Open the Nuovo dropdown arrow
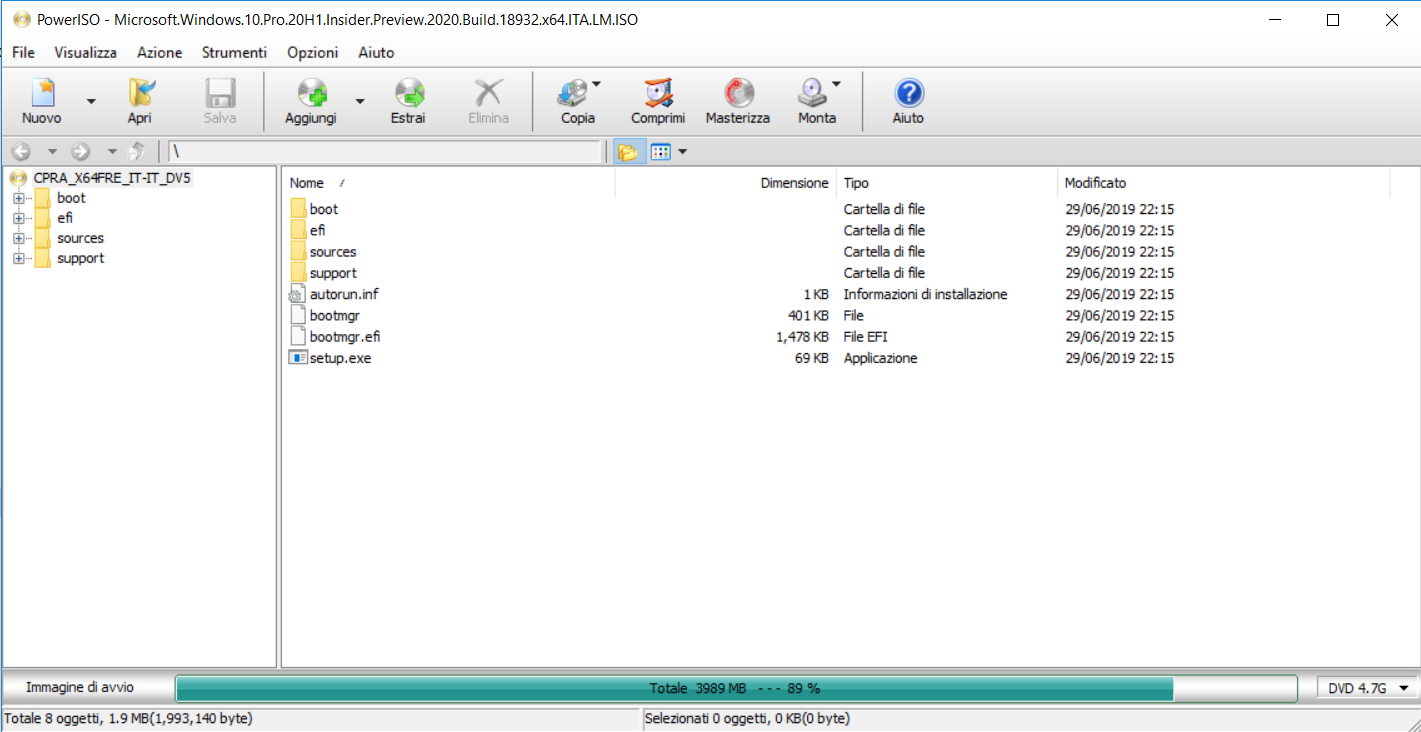Viewport: 1421px width, 732px height. pyautogui.click(x=91, y=101)
